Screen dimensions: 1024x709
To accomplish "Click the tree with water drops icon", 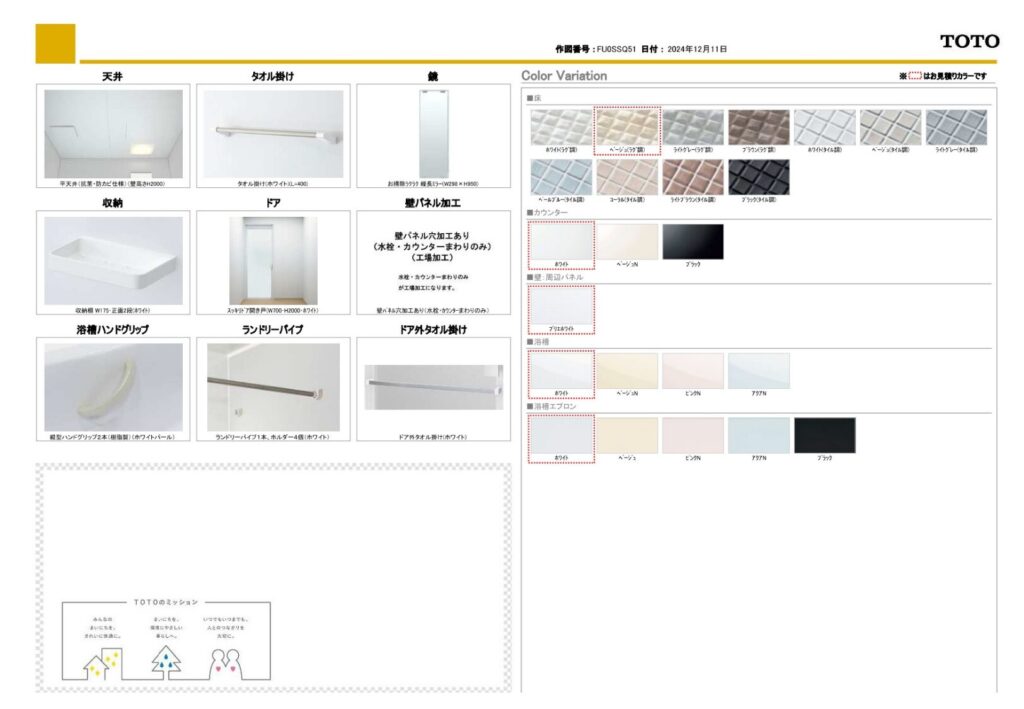I will click(x=165, y=660).
